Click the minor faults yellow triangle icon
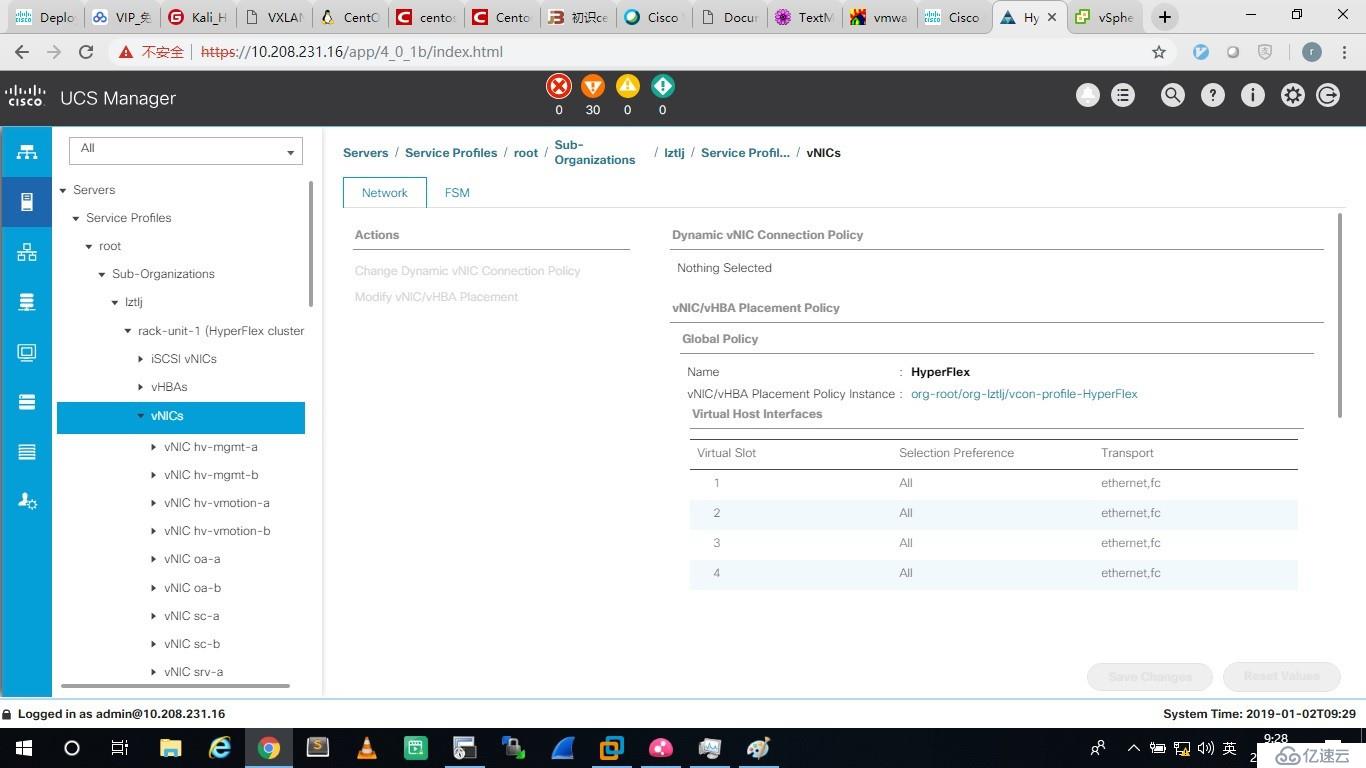 pos(628,86)
